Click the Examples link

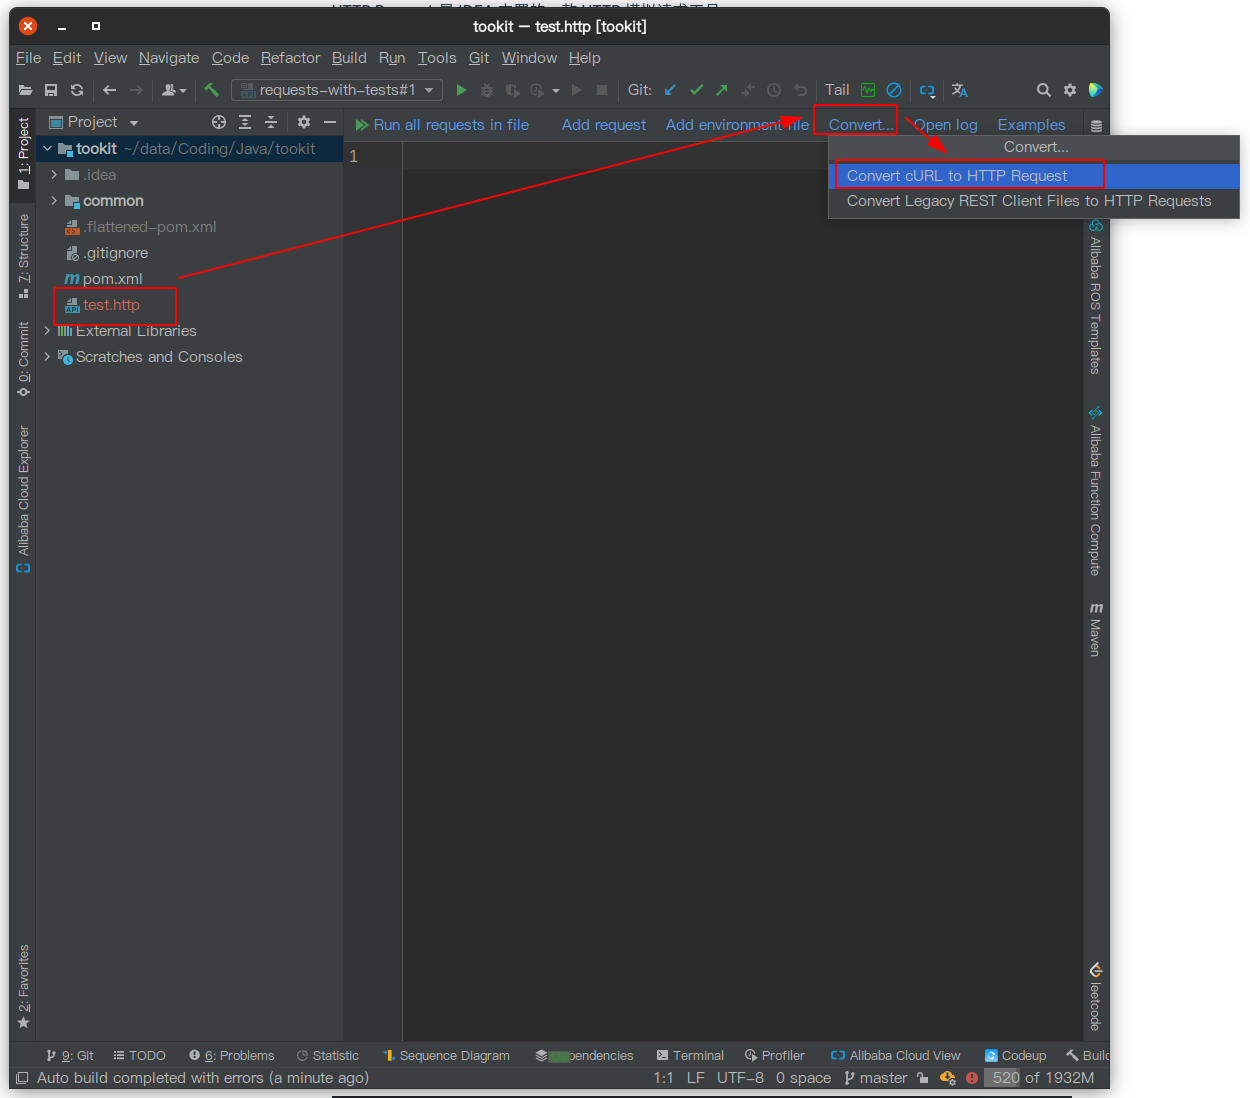pyautogui.click(x=1031, y=125)
